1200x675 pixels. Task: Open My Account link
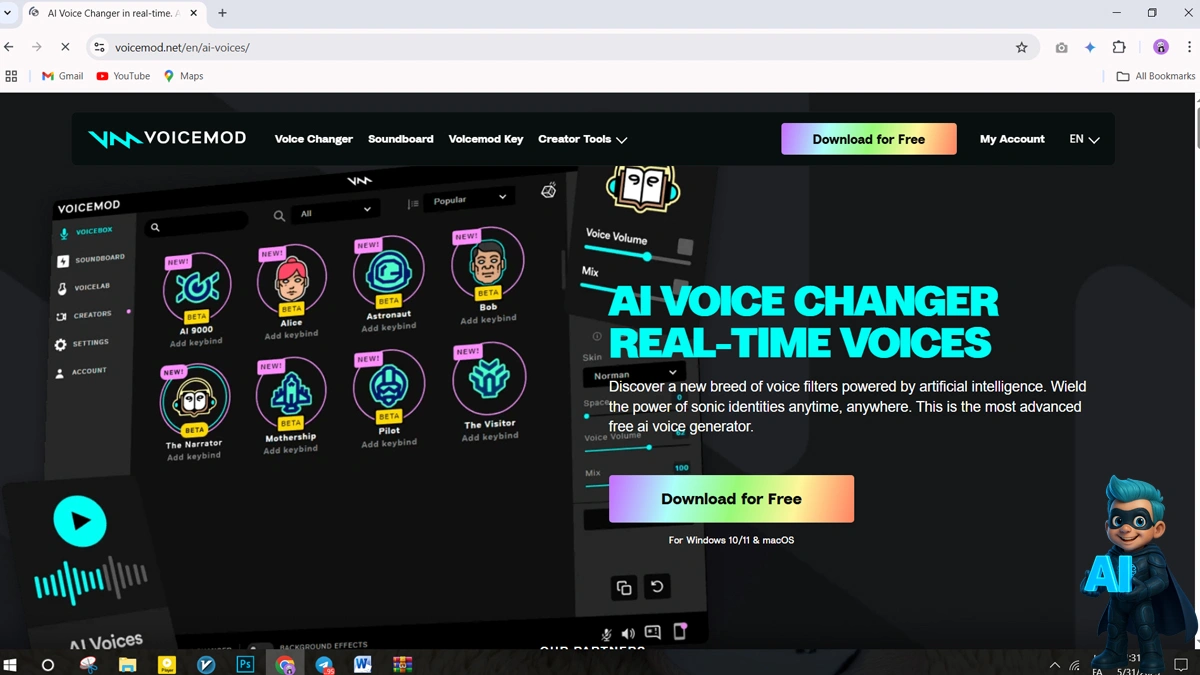pyautogui.click(x=1012, y=139)
